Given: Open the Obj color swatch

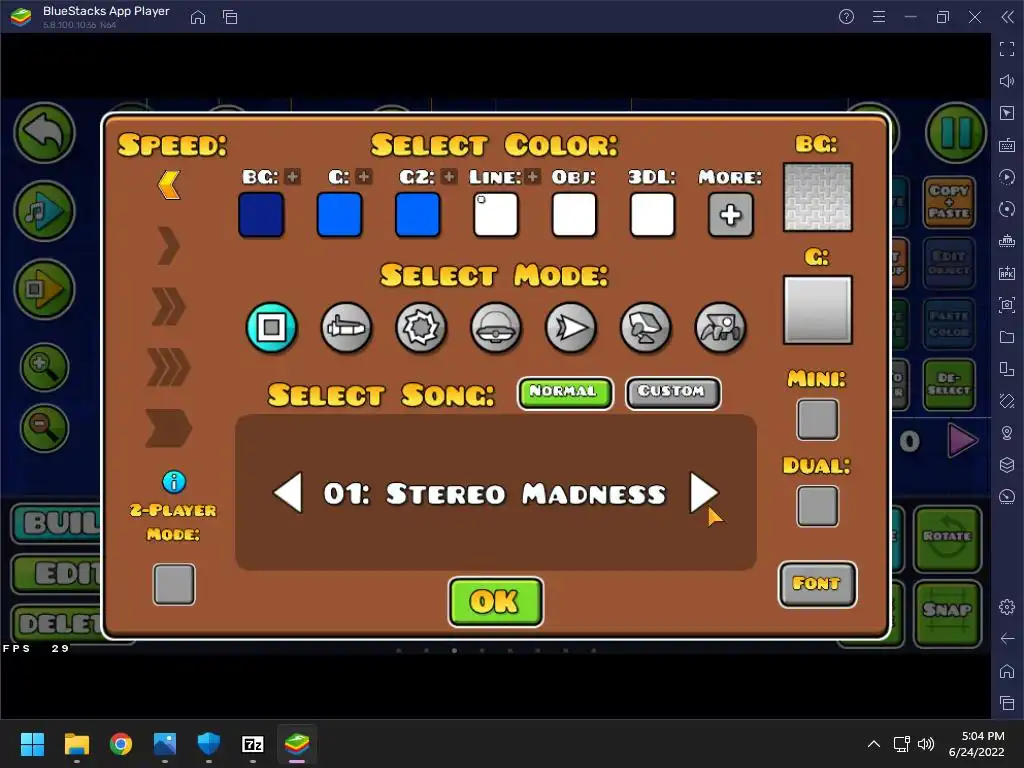Looking at the screenshot, I should pyautogui.click(x=574, y=214).
